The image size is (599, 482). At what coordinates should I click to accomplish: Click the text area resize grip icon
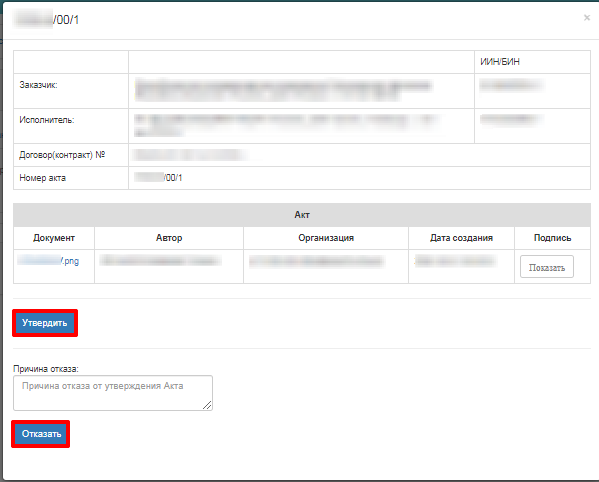[x=207, y=405]
